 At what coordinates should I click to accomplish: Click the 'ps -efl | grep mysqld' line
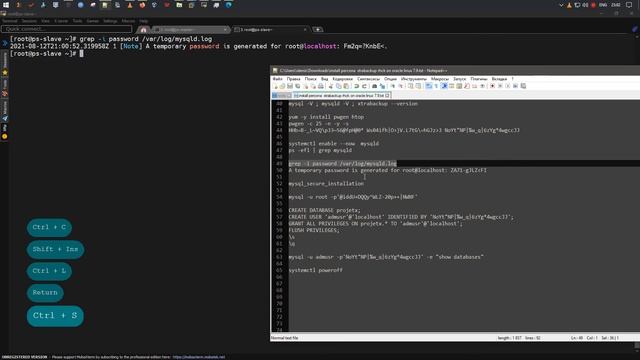coord(320,150)
